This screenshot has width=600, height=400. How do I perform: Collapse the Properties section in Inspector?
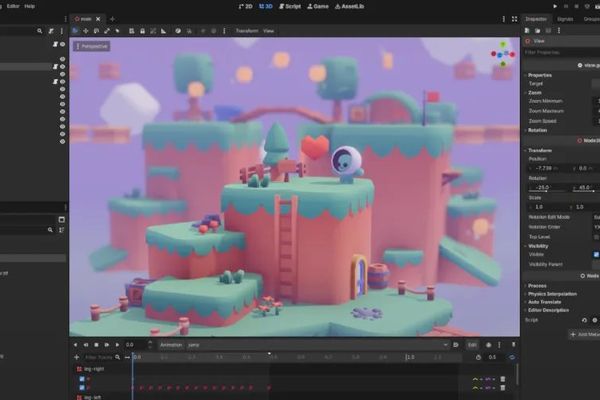click(540, 75)
